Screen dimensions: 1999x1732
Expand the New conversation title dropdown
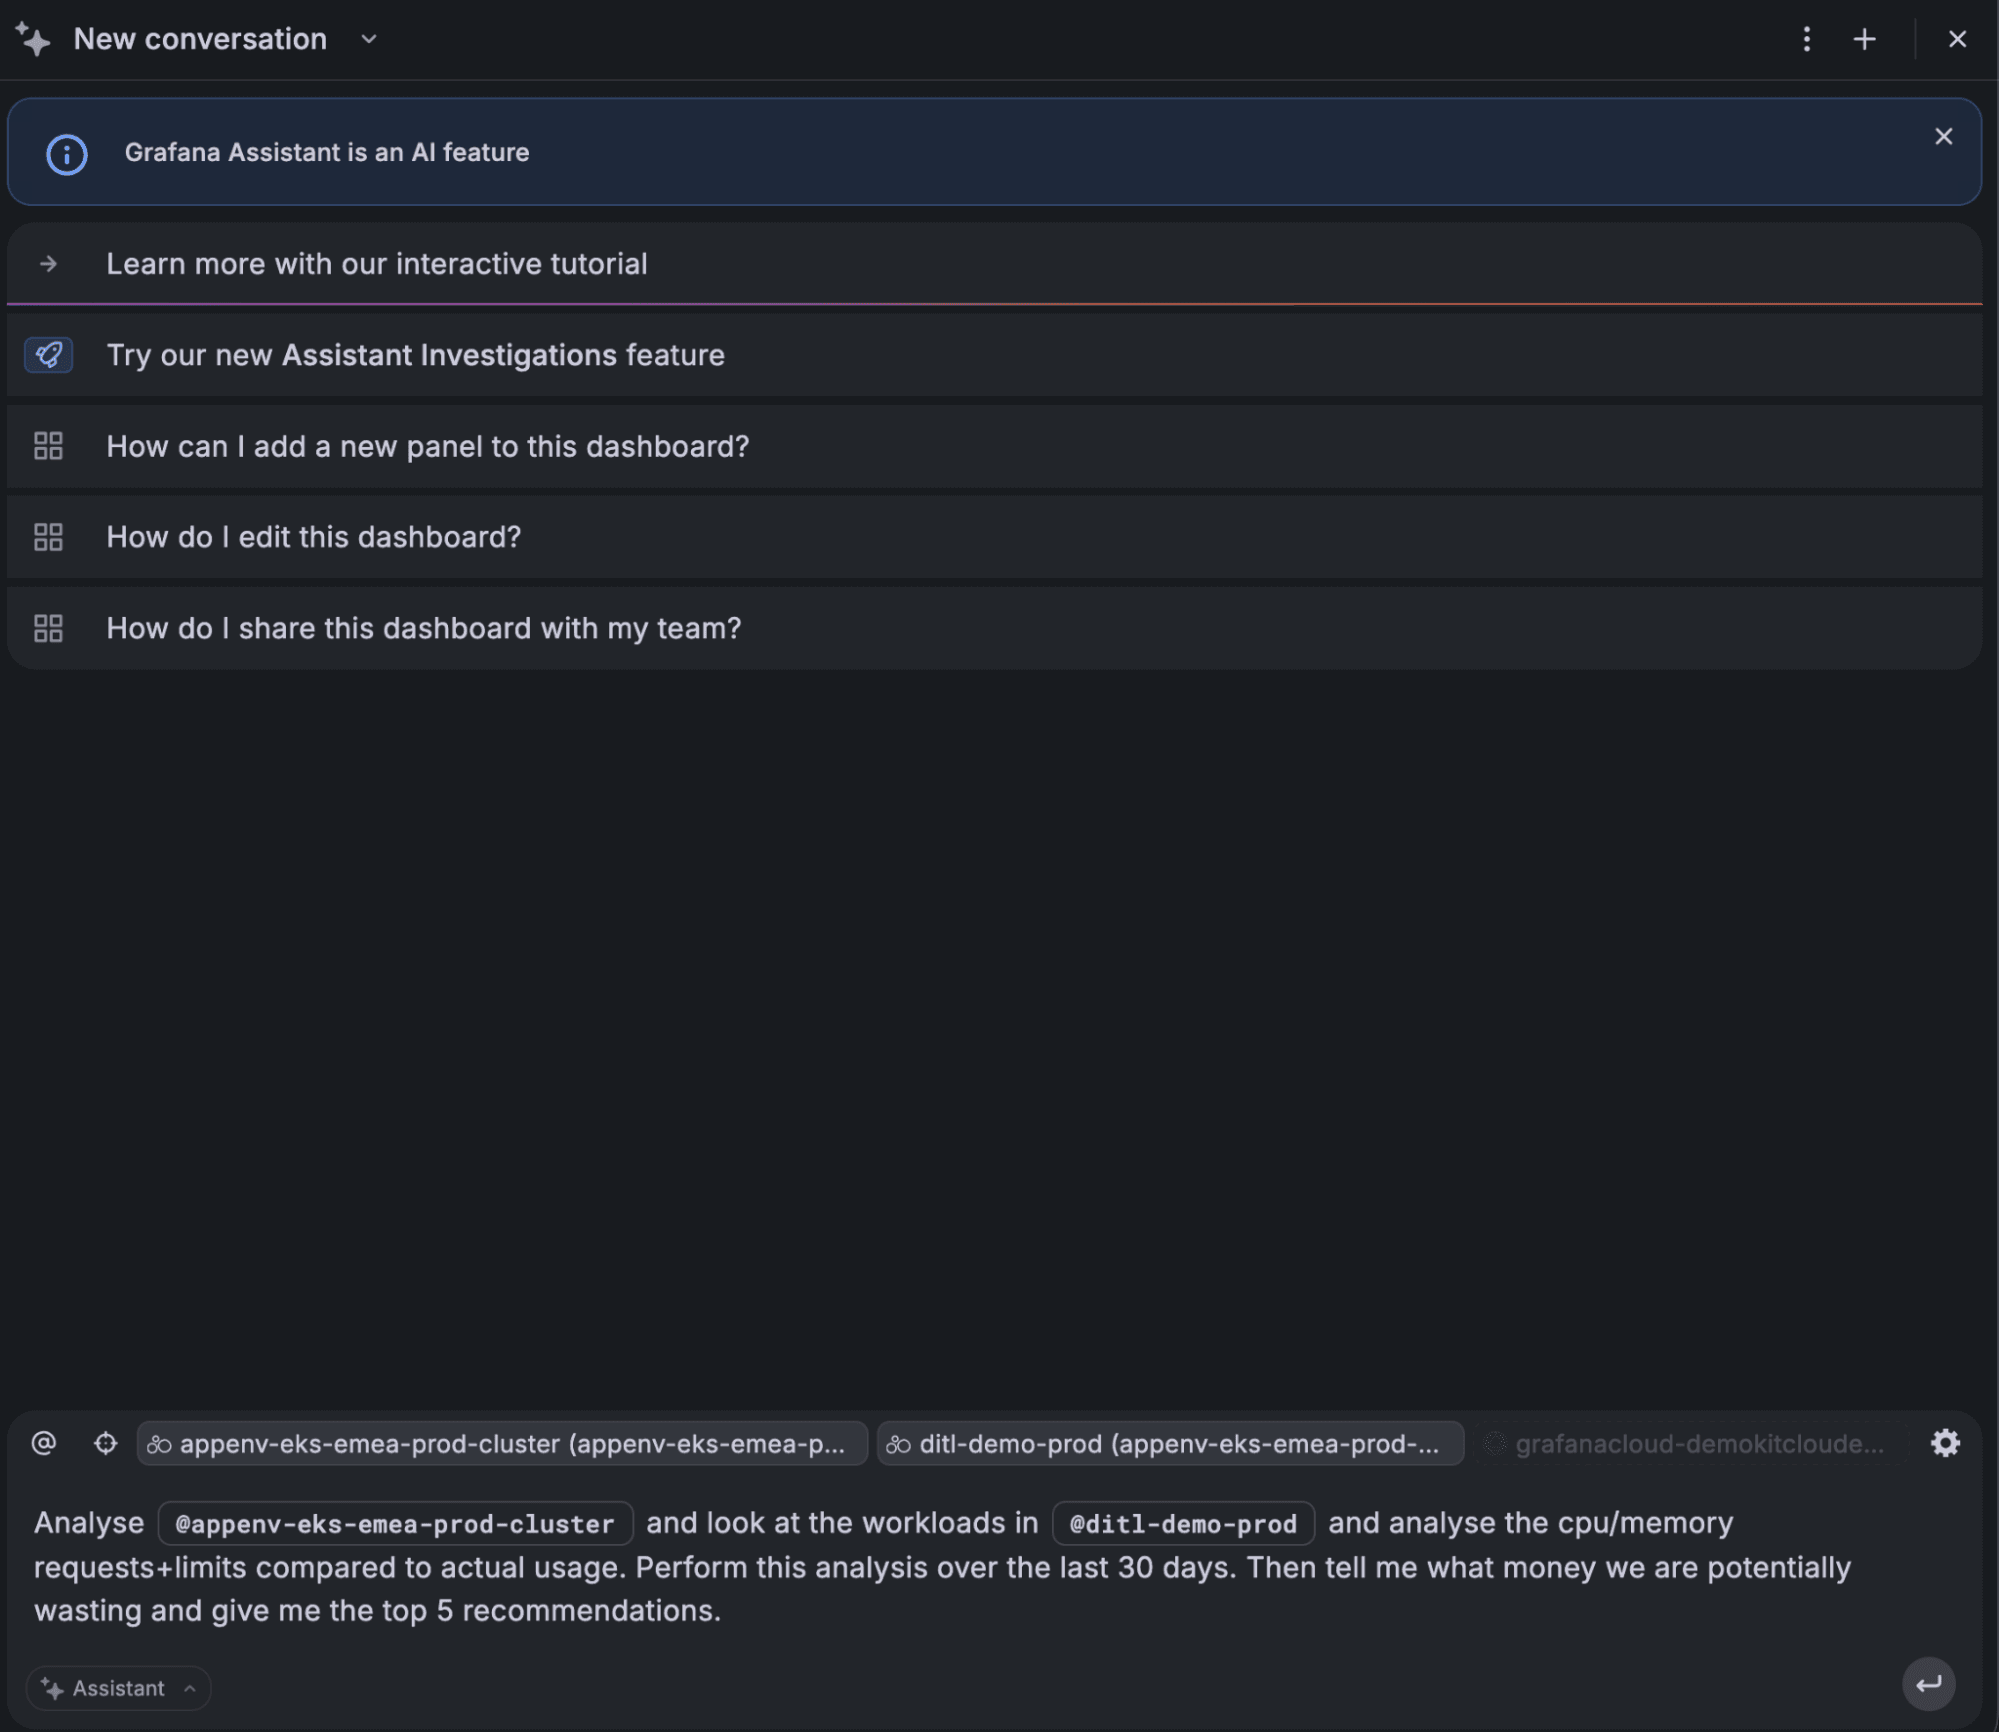tap(367, 39)
